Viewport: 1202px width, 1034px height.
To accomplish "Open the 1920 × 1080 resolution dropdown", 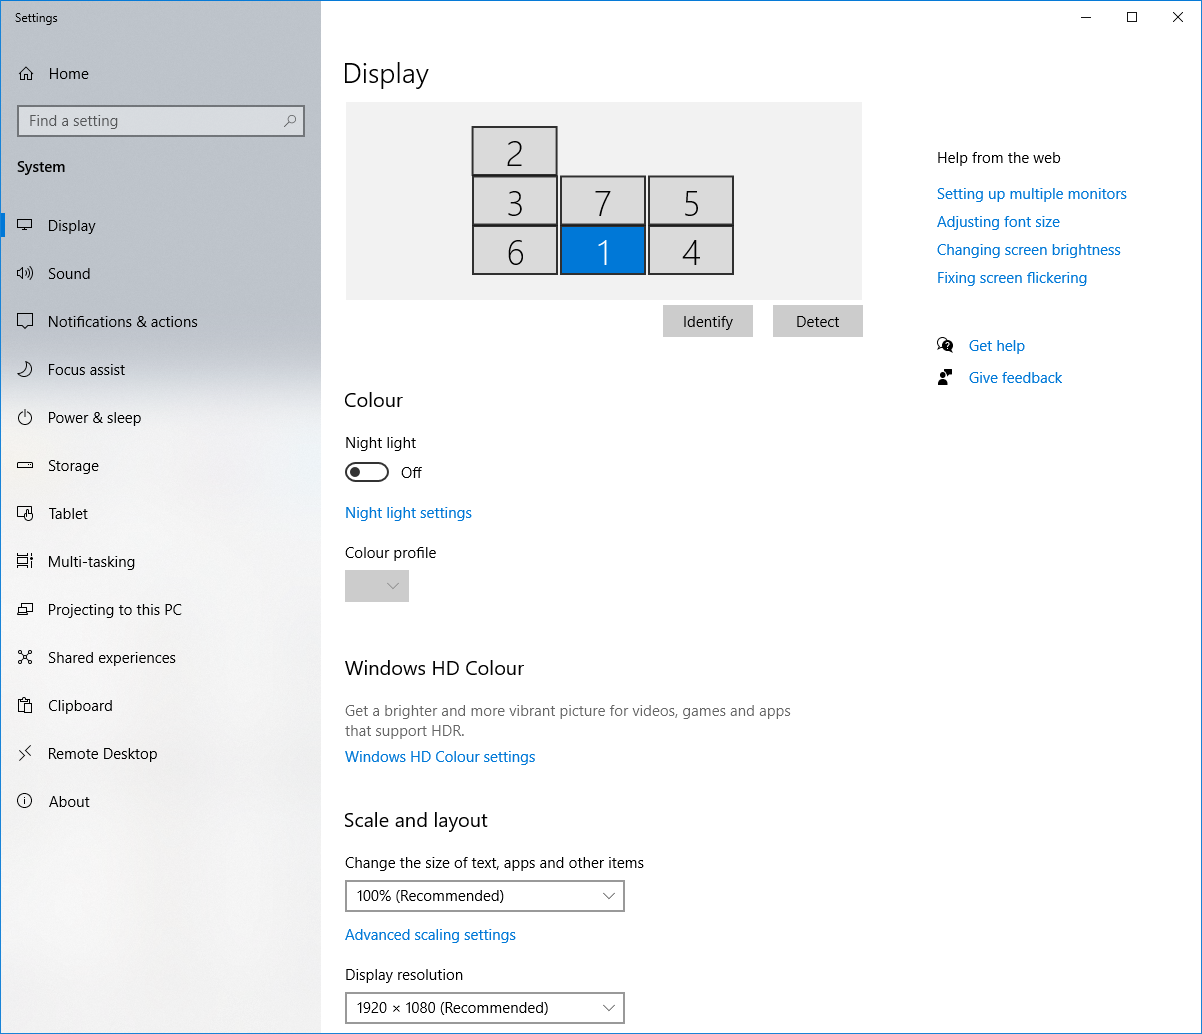I will tap(485, 1008).
